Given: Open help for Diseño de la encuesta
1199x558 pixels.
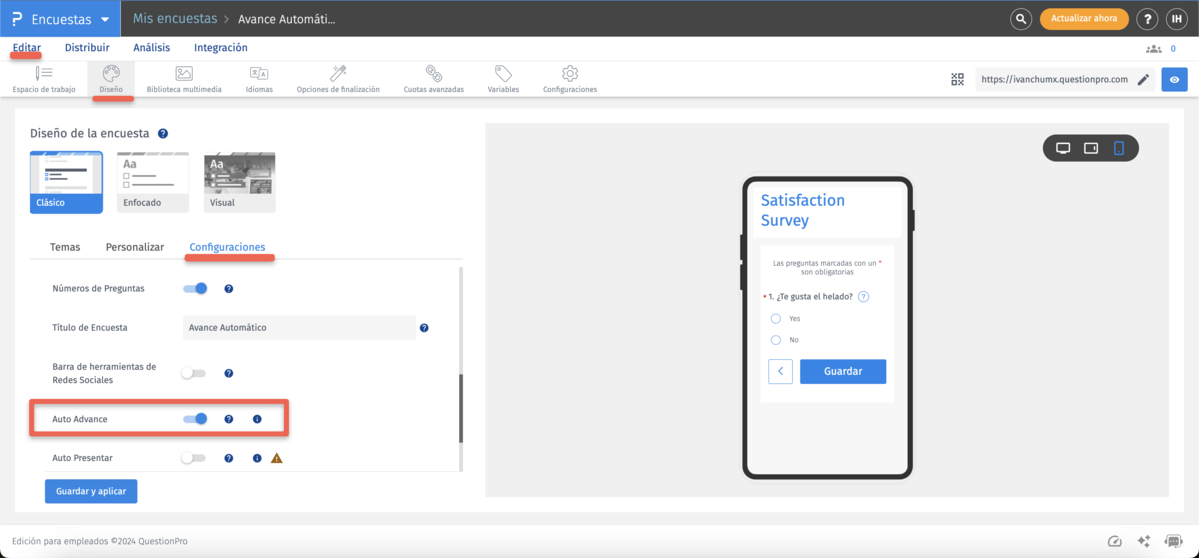Looking at the screenshot, I should point(163,133).
